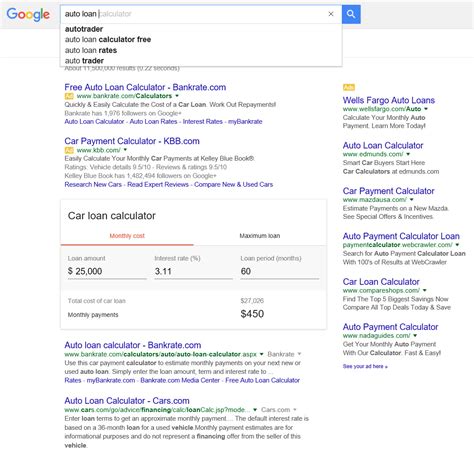
Task: Expand arrow beside www.wellsfargo.com/Auto
Action: click(426, 109)
